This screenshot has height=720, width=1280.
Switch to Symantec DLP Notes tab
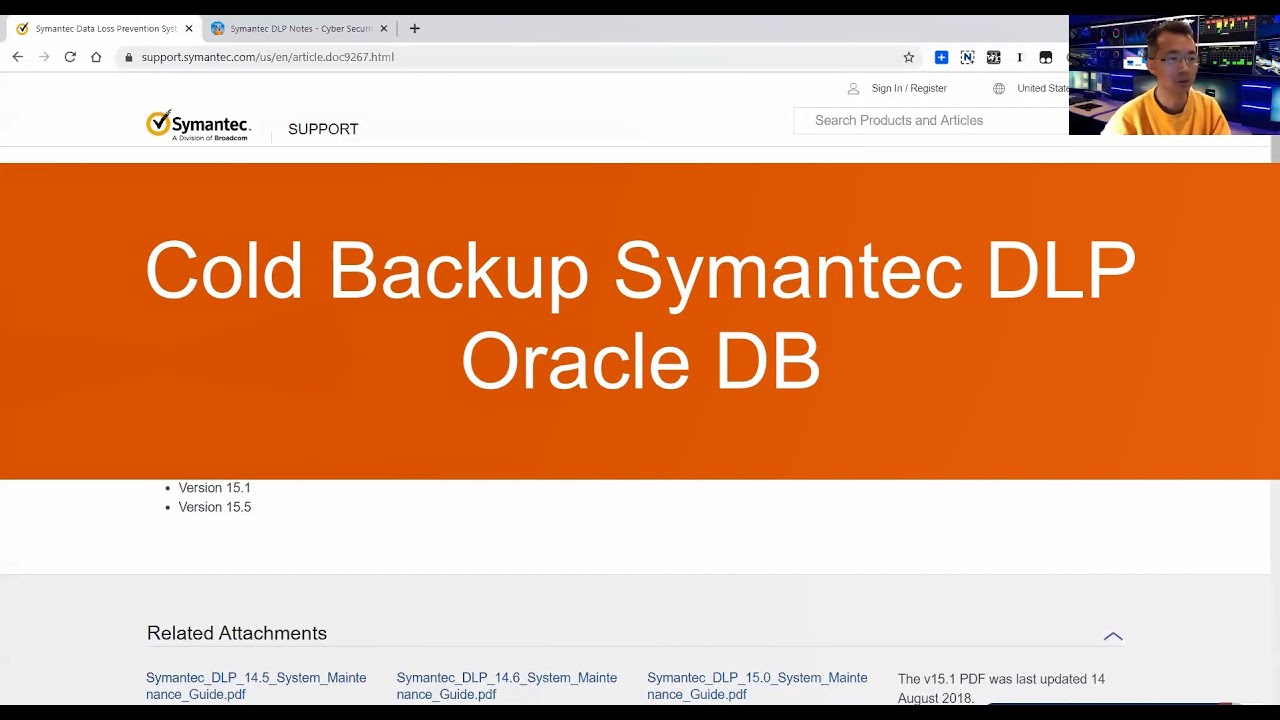point(299,29)
